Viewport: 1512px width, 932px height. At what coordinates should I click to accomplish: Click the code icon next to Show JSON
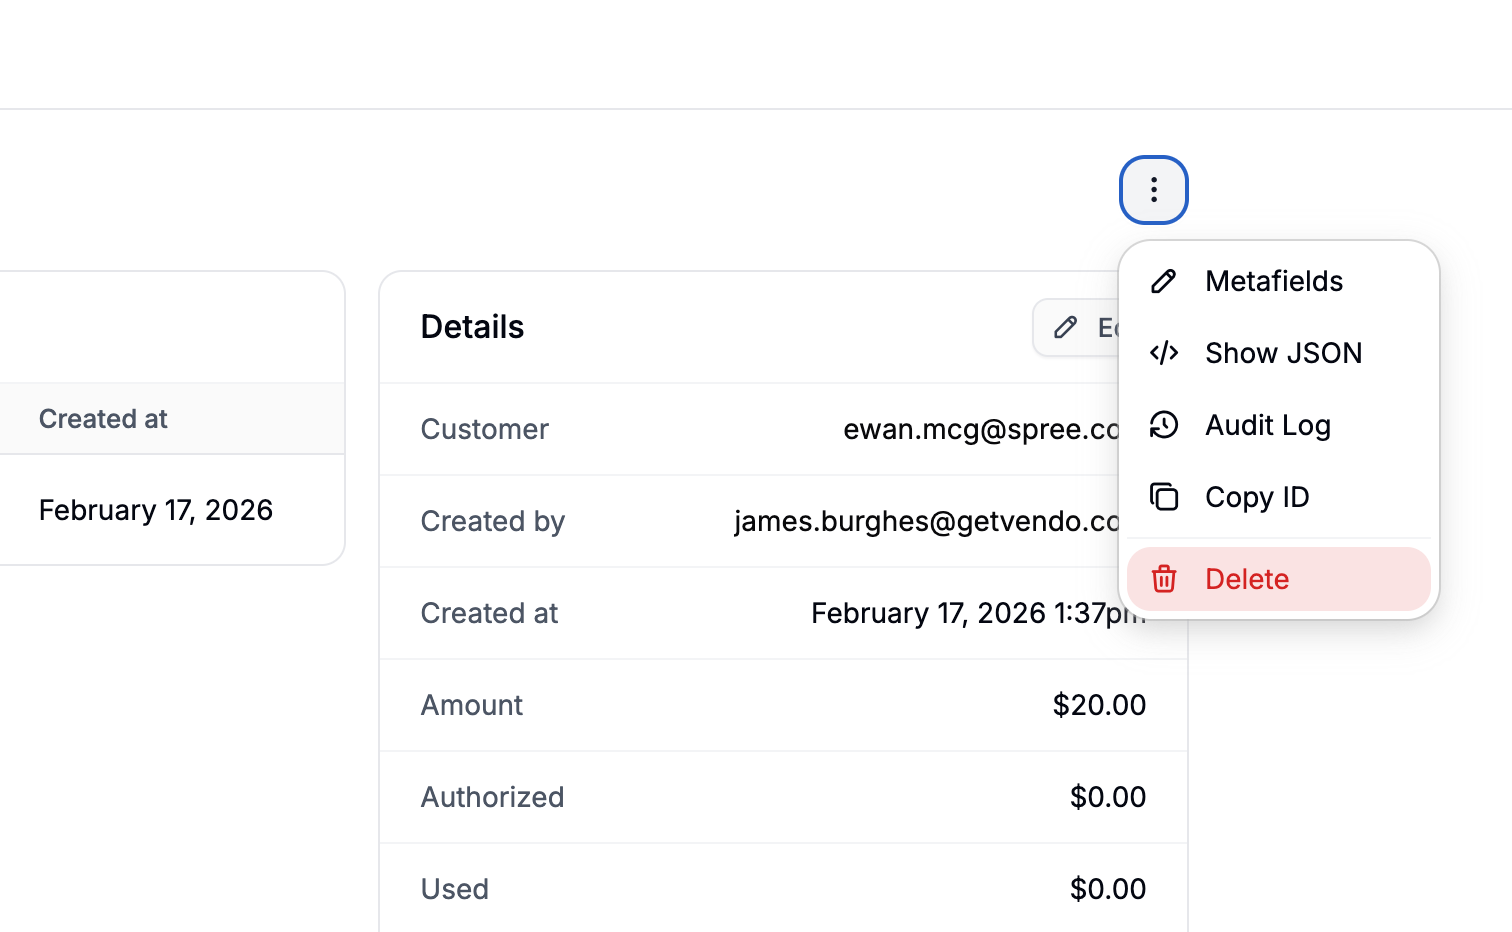pos(1163,353)
